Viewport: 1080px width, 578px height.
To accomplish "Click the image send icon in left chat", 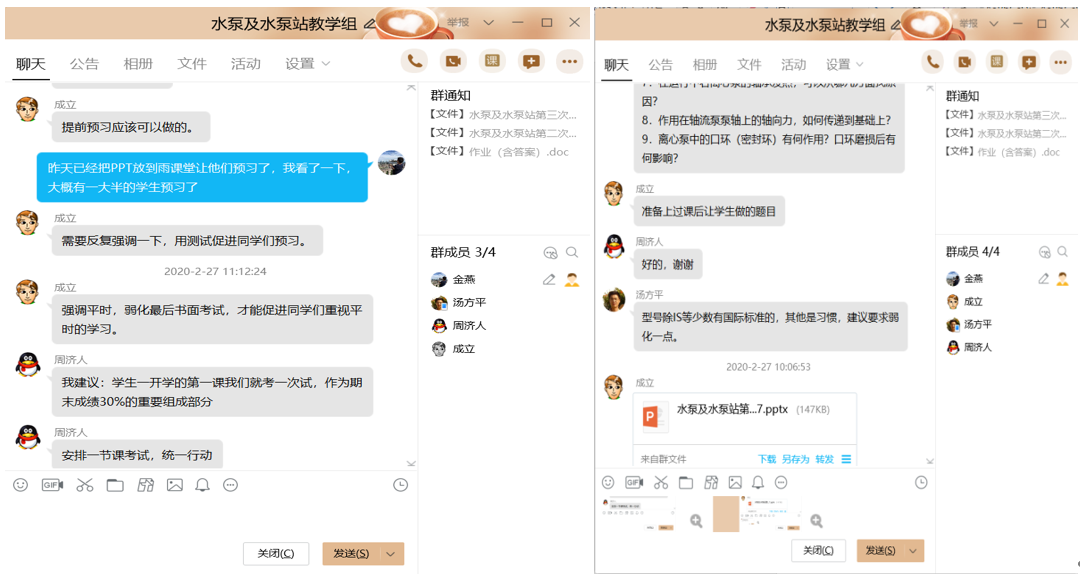I will (x=175, y=485).
